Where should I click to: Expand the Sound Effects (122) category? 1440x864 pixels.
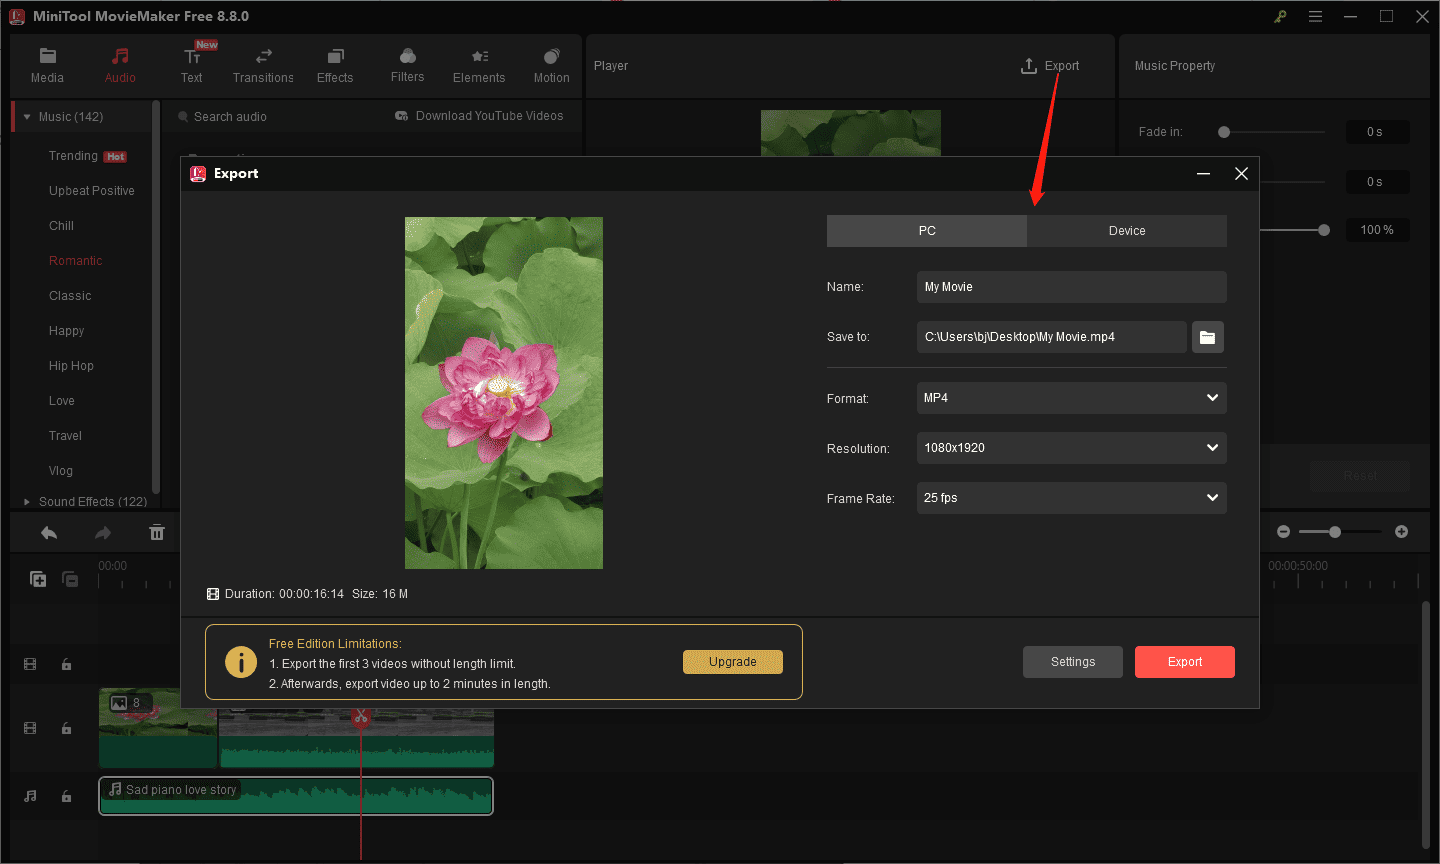pyautogui.click(x=27, y=502)
